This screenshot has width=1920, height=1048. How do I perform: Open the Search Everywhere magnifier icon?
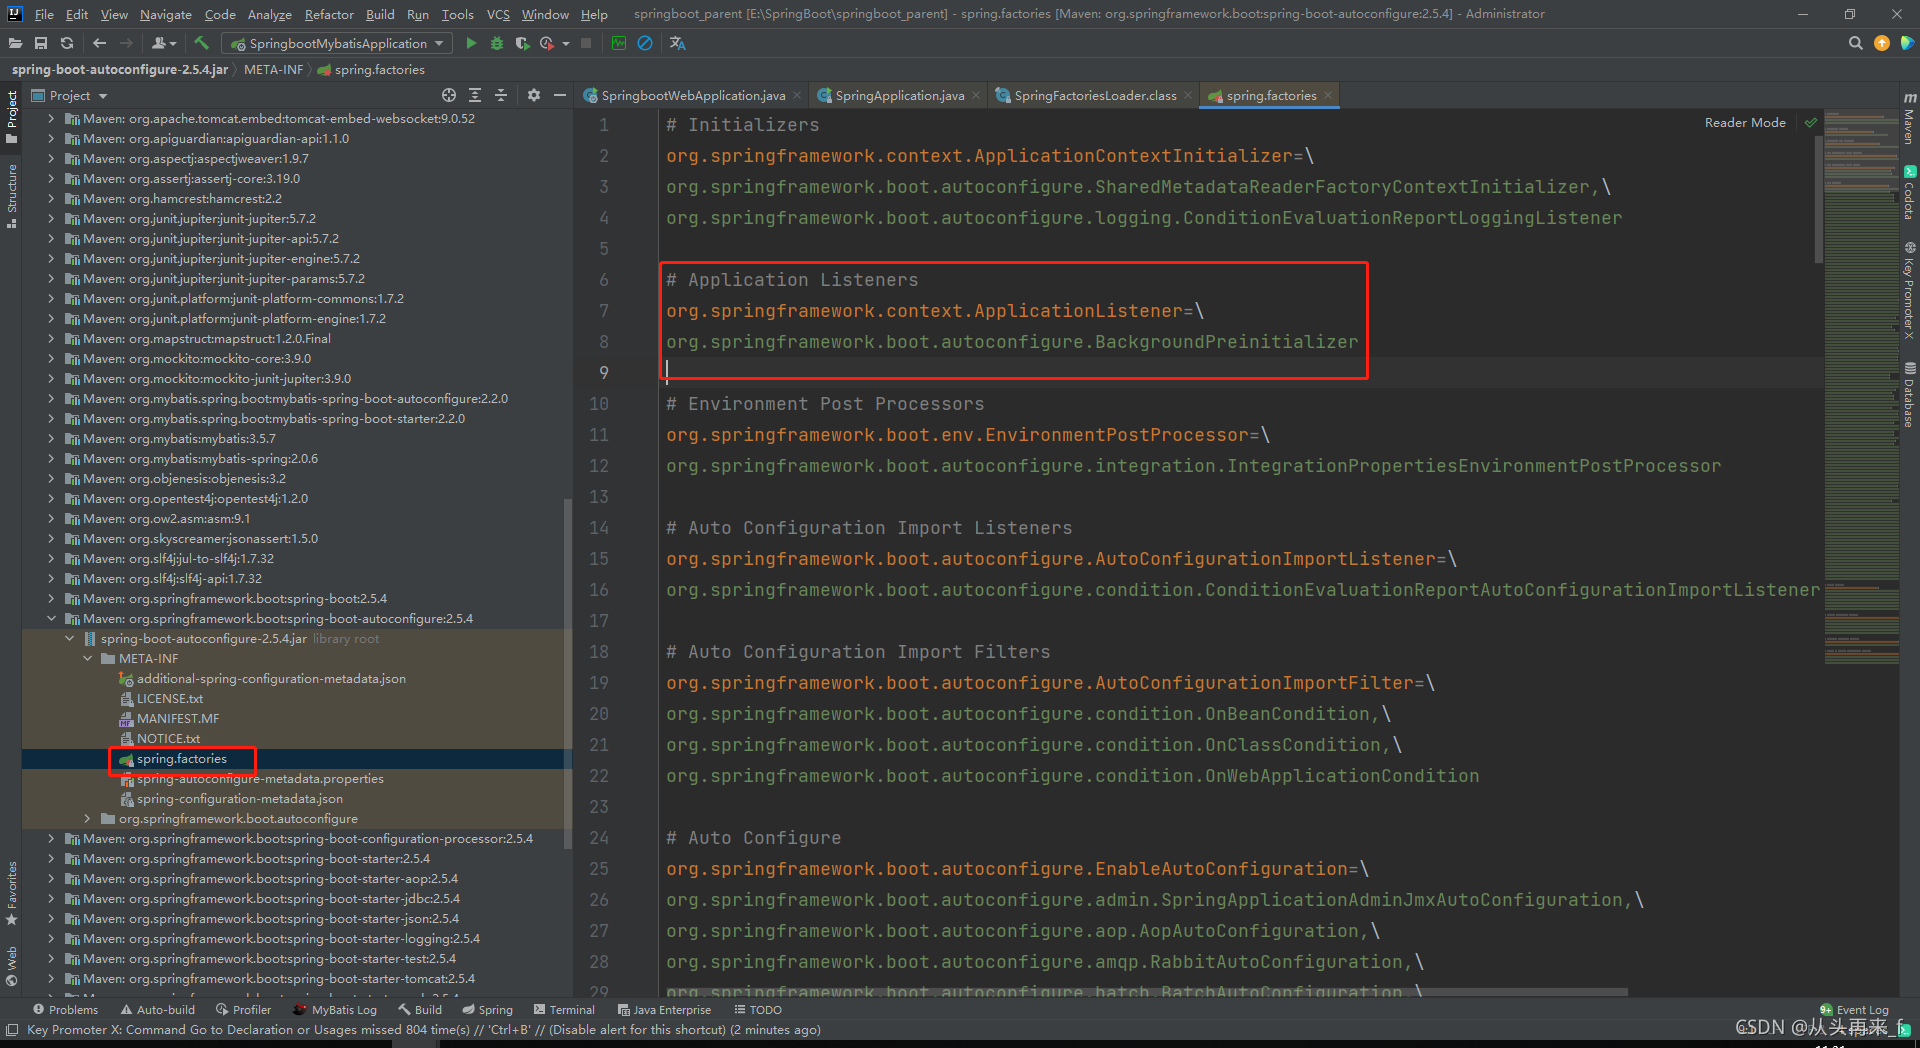(x=1856, y=43)
